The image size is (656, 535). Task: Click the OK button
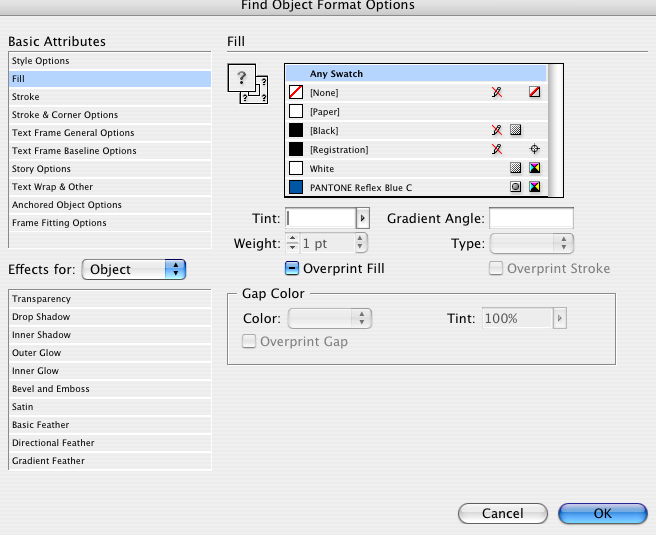[x=602, y=513]
